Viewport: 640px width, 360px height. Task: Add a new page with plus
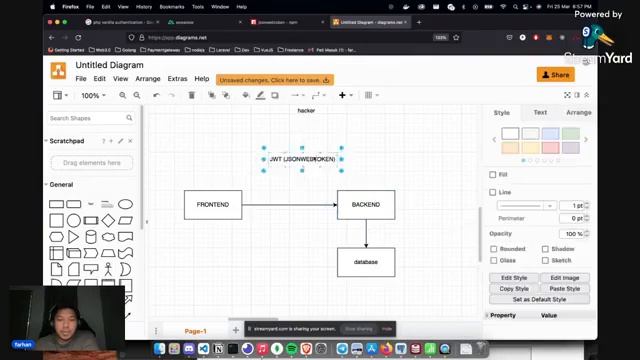236,330
